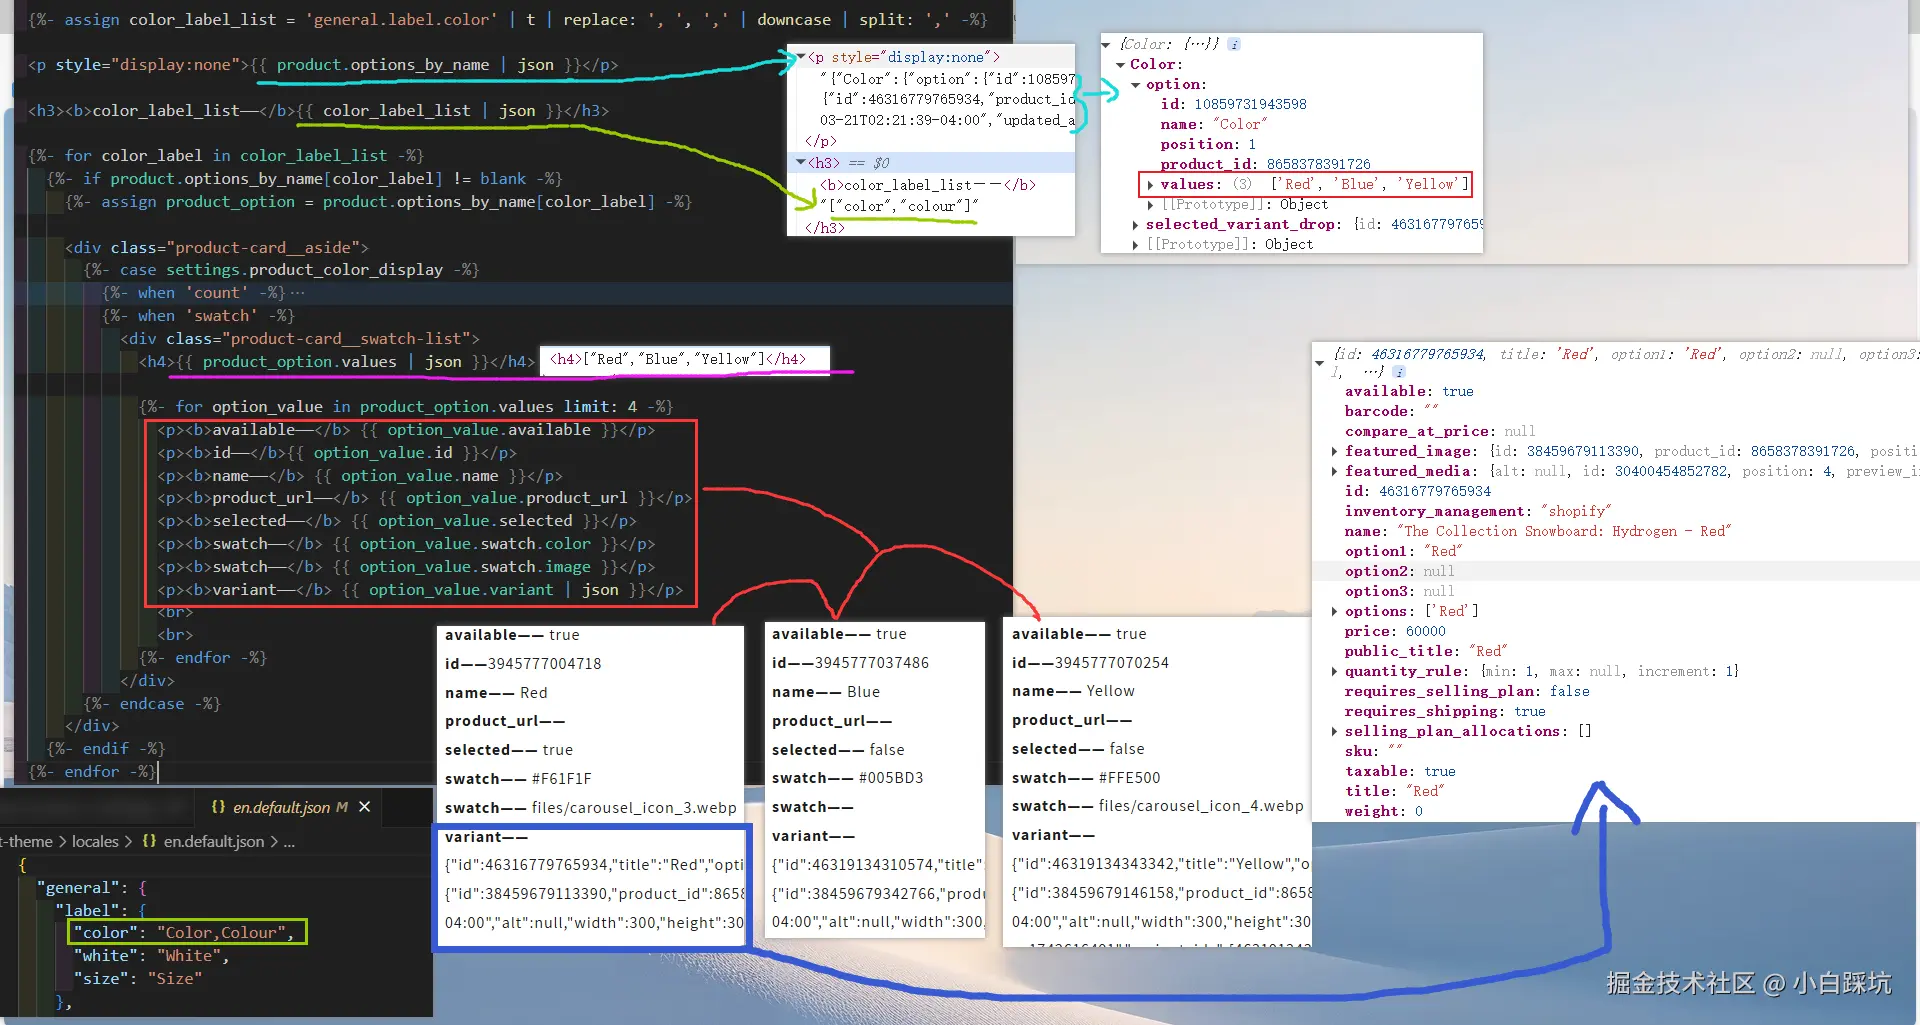Image resolution: width=1920 pixels, height=1025 pixels.
Task: Click the swatch color value #F61F1F
Action: pos(561,779)
